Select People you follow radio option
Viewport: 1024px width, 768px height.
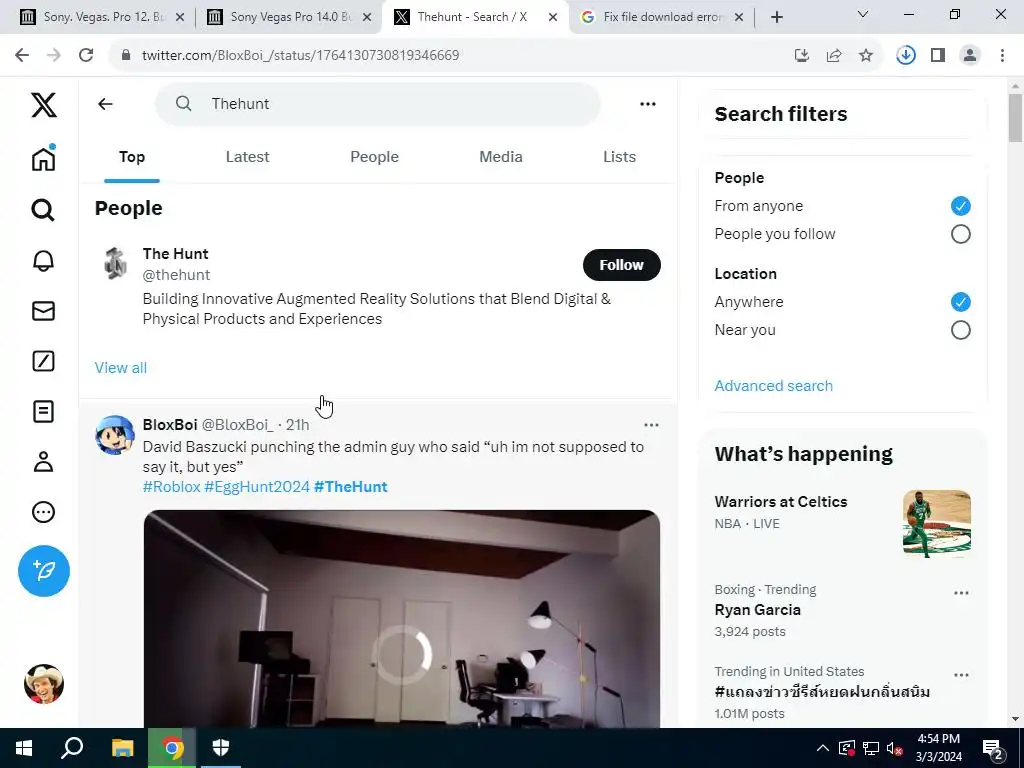coord(960,234)
